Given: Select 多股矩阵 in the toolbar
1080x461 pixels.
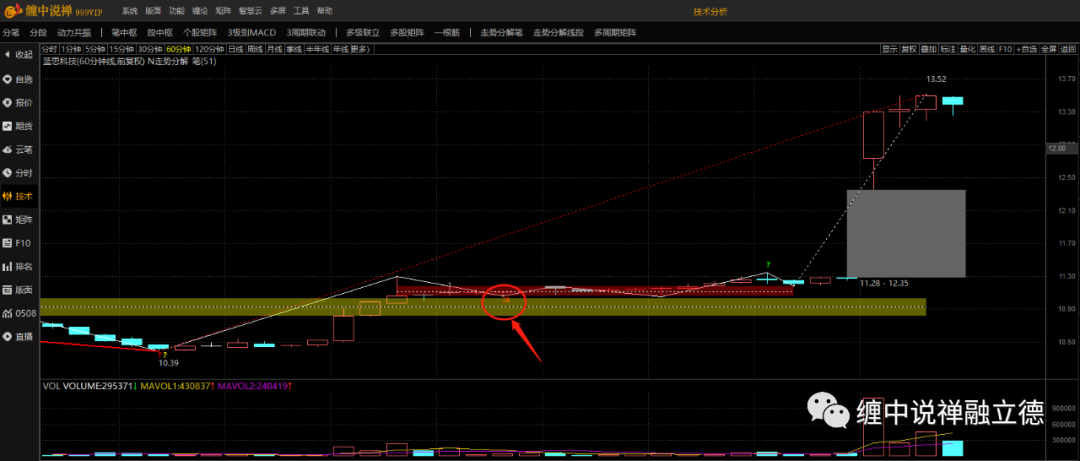Looking at the screenshot, I should [407, 32].
